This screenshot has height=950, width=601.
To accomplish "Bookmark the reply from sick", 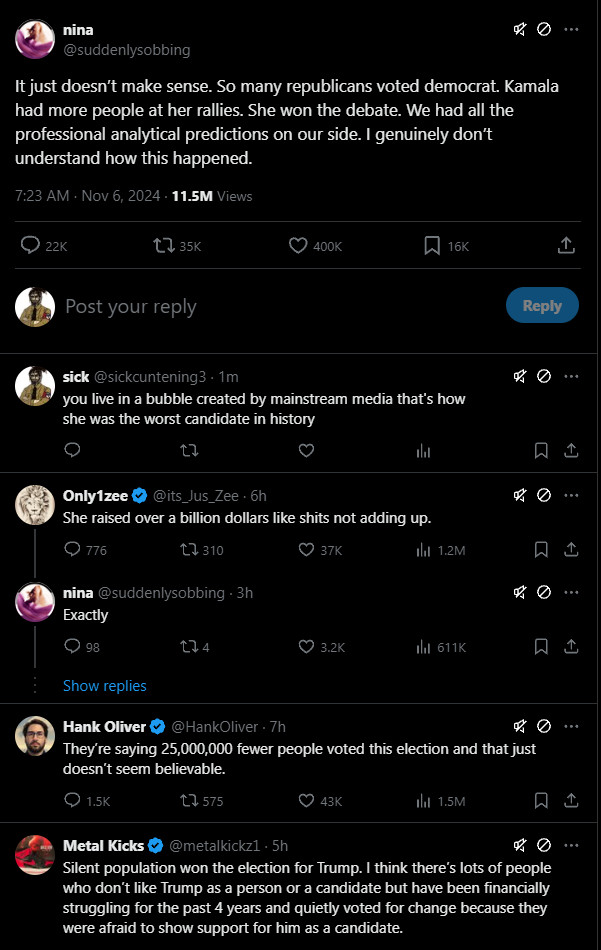I will point(541,450).
